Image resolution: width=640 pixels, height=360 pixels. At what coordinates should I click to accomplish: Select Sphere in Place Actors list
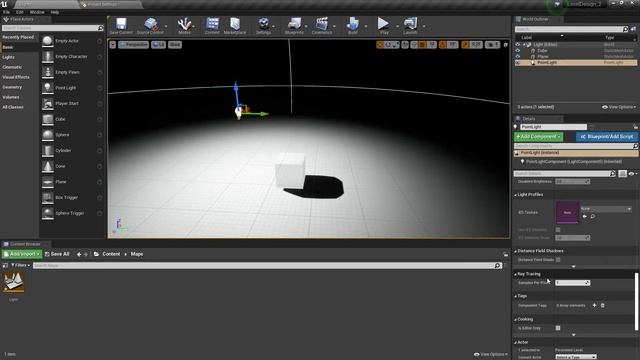point(72,135)
